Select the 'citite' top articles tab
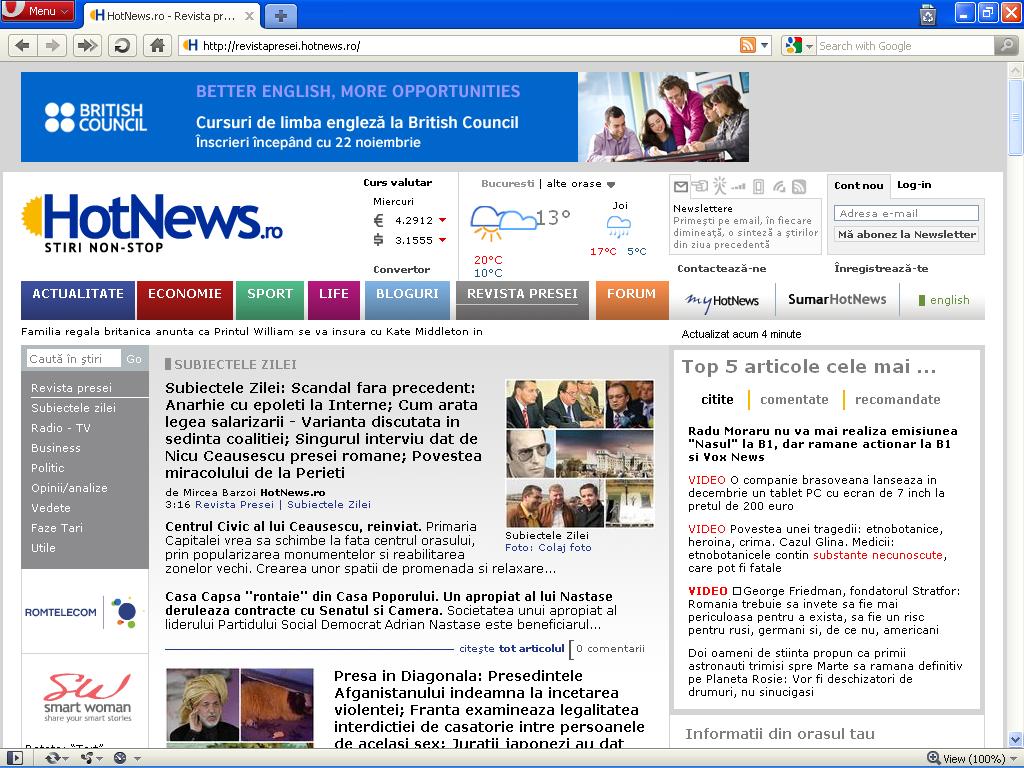Image resolution: width=1024 pixels, height=768 pixels. 717,399
